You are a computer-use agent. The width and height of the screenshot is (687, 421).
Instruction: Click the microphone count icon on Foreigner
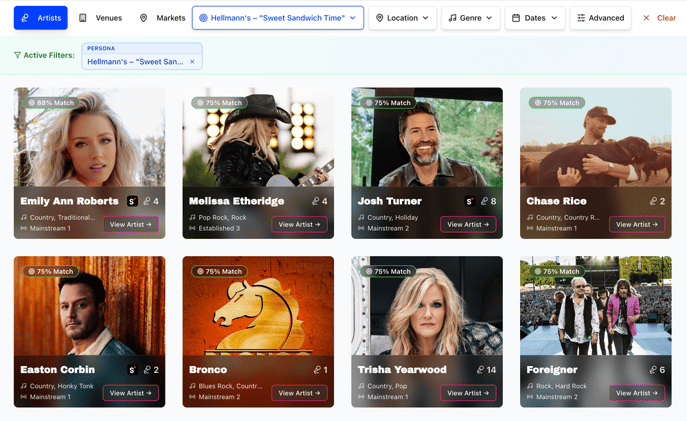653,370
